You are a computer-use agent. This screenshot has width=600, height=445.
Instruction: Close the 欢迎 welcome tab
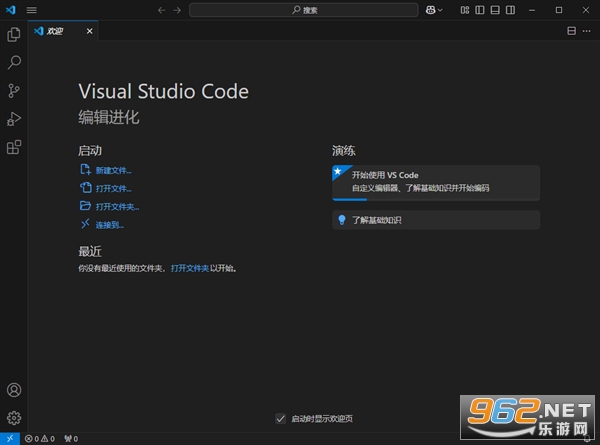point(90,31)
